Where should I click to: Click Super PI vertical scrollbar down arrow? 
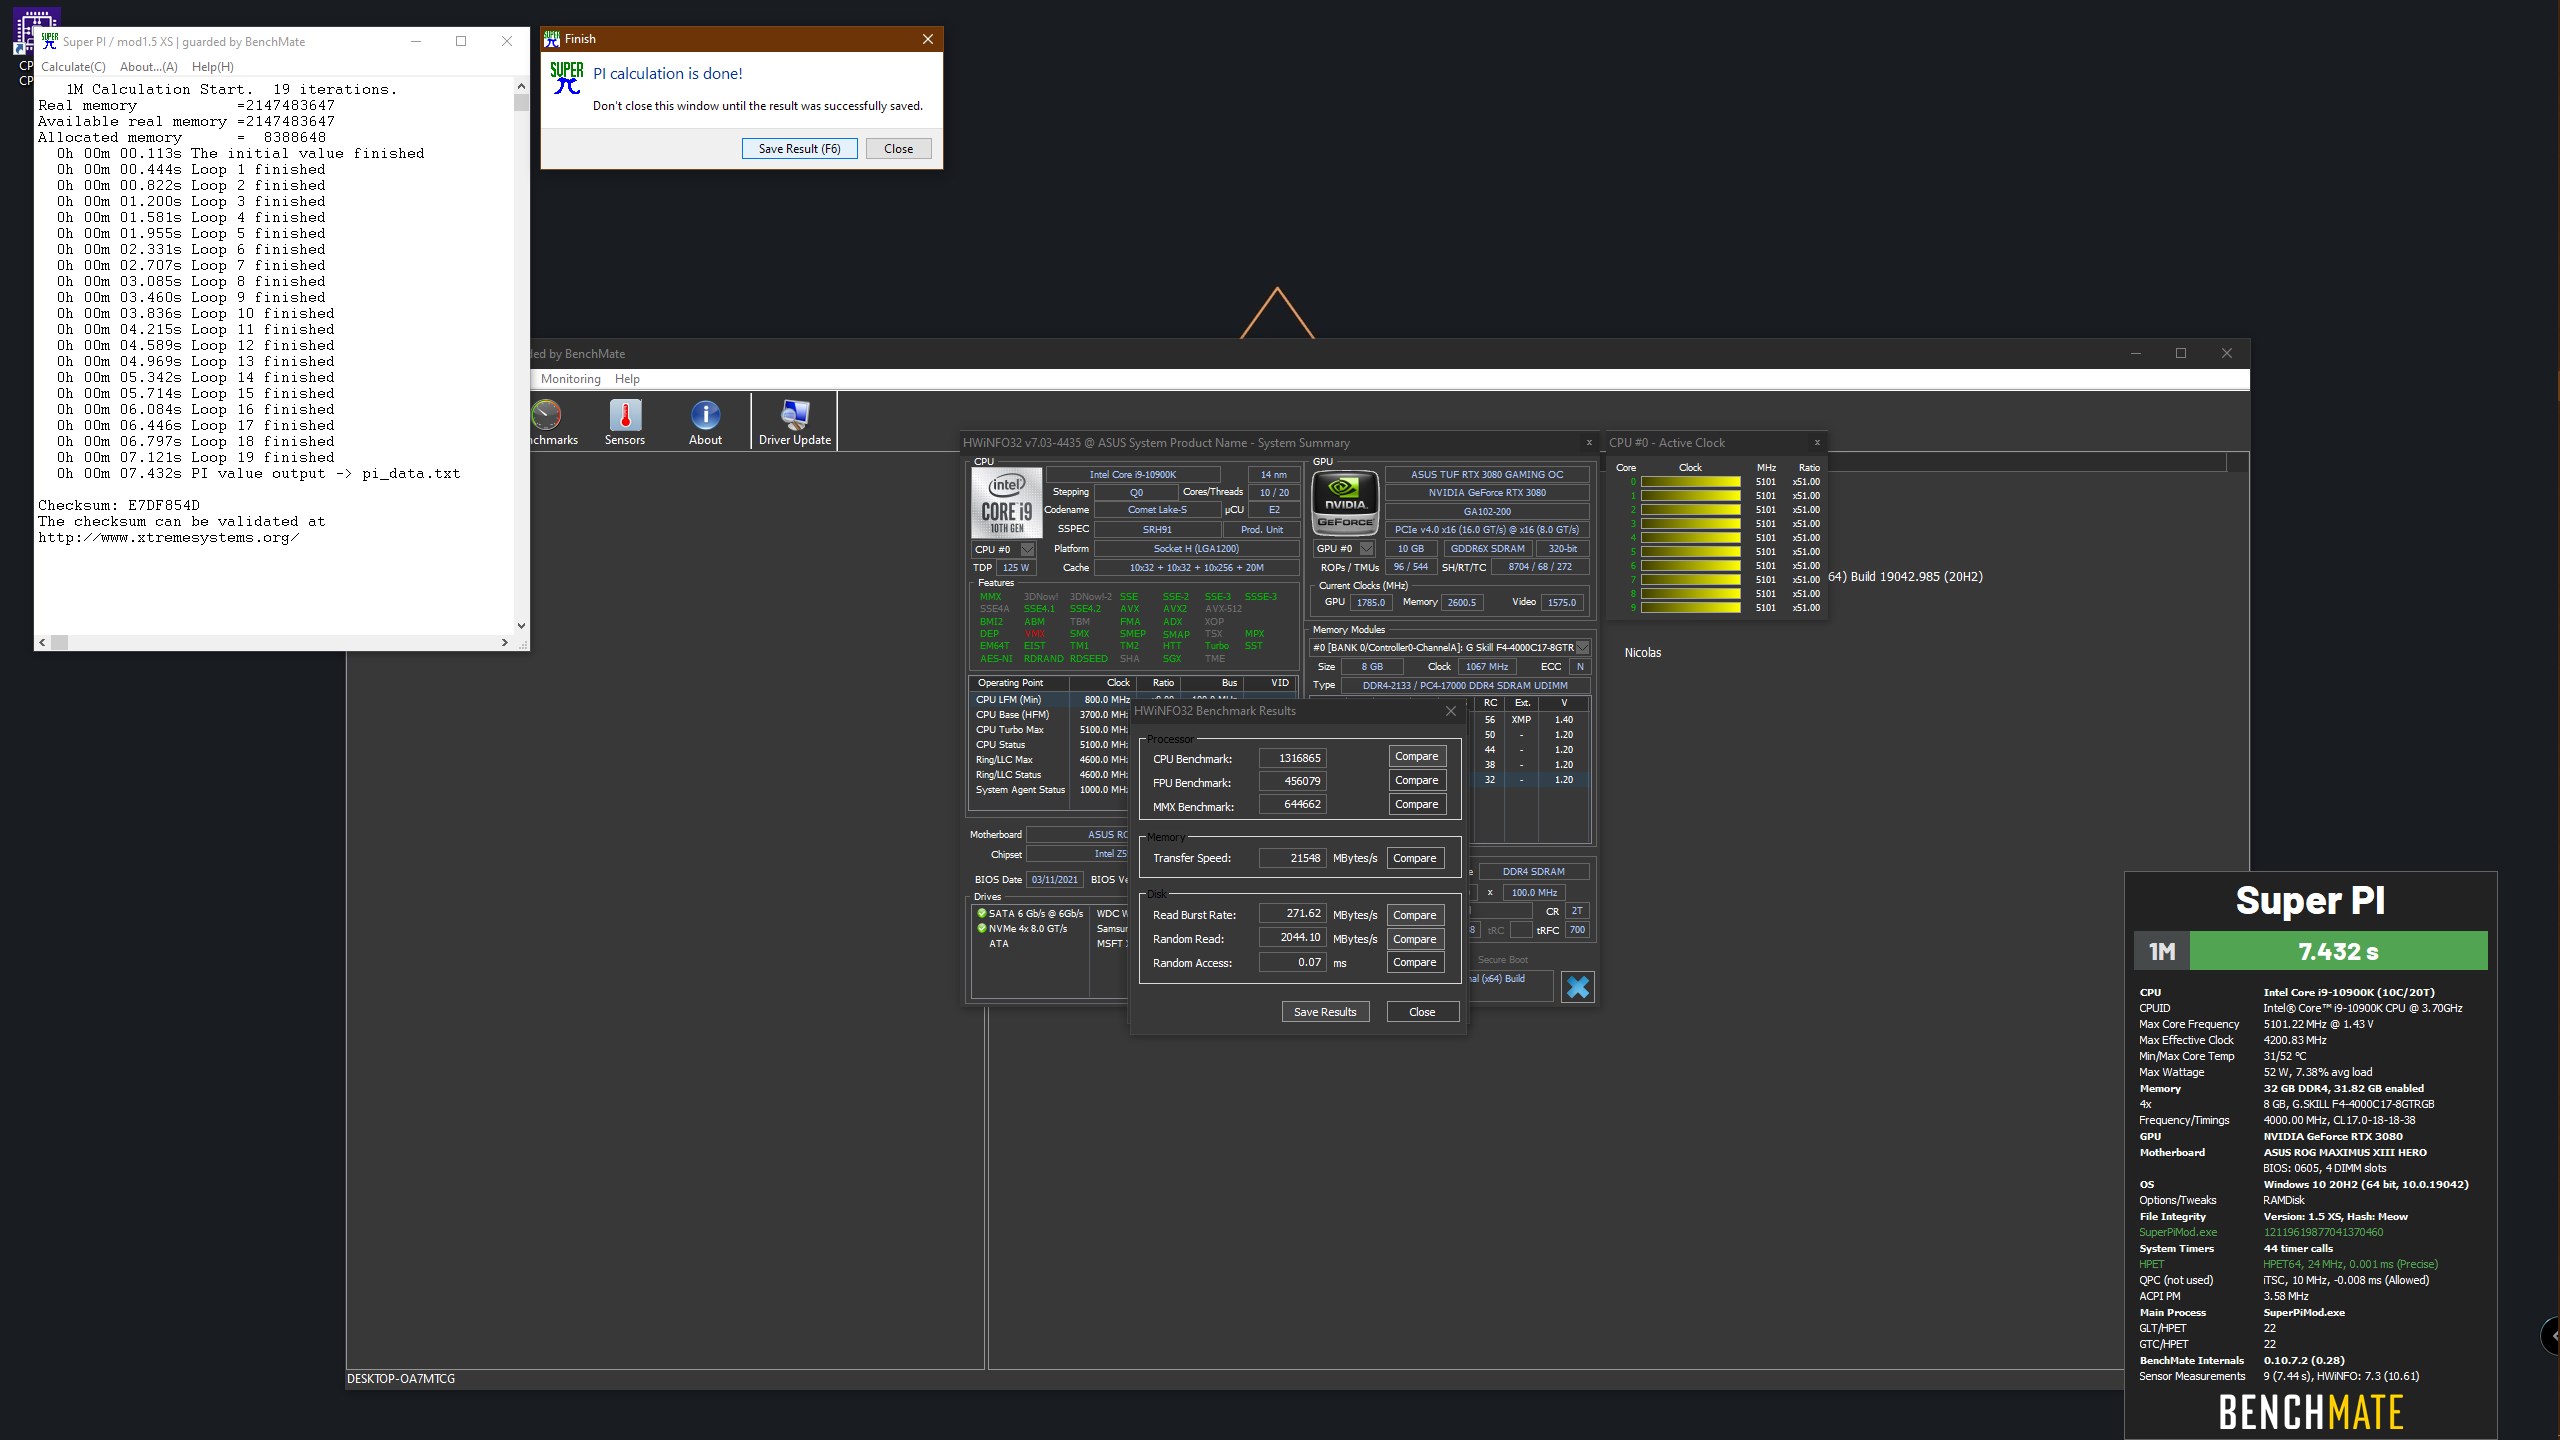(521, 626)
